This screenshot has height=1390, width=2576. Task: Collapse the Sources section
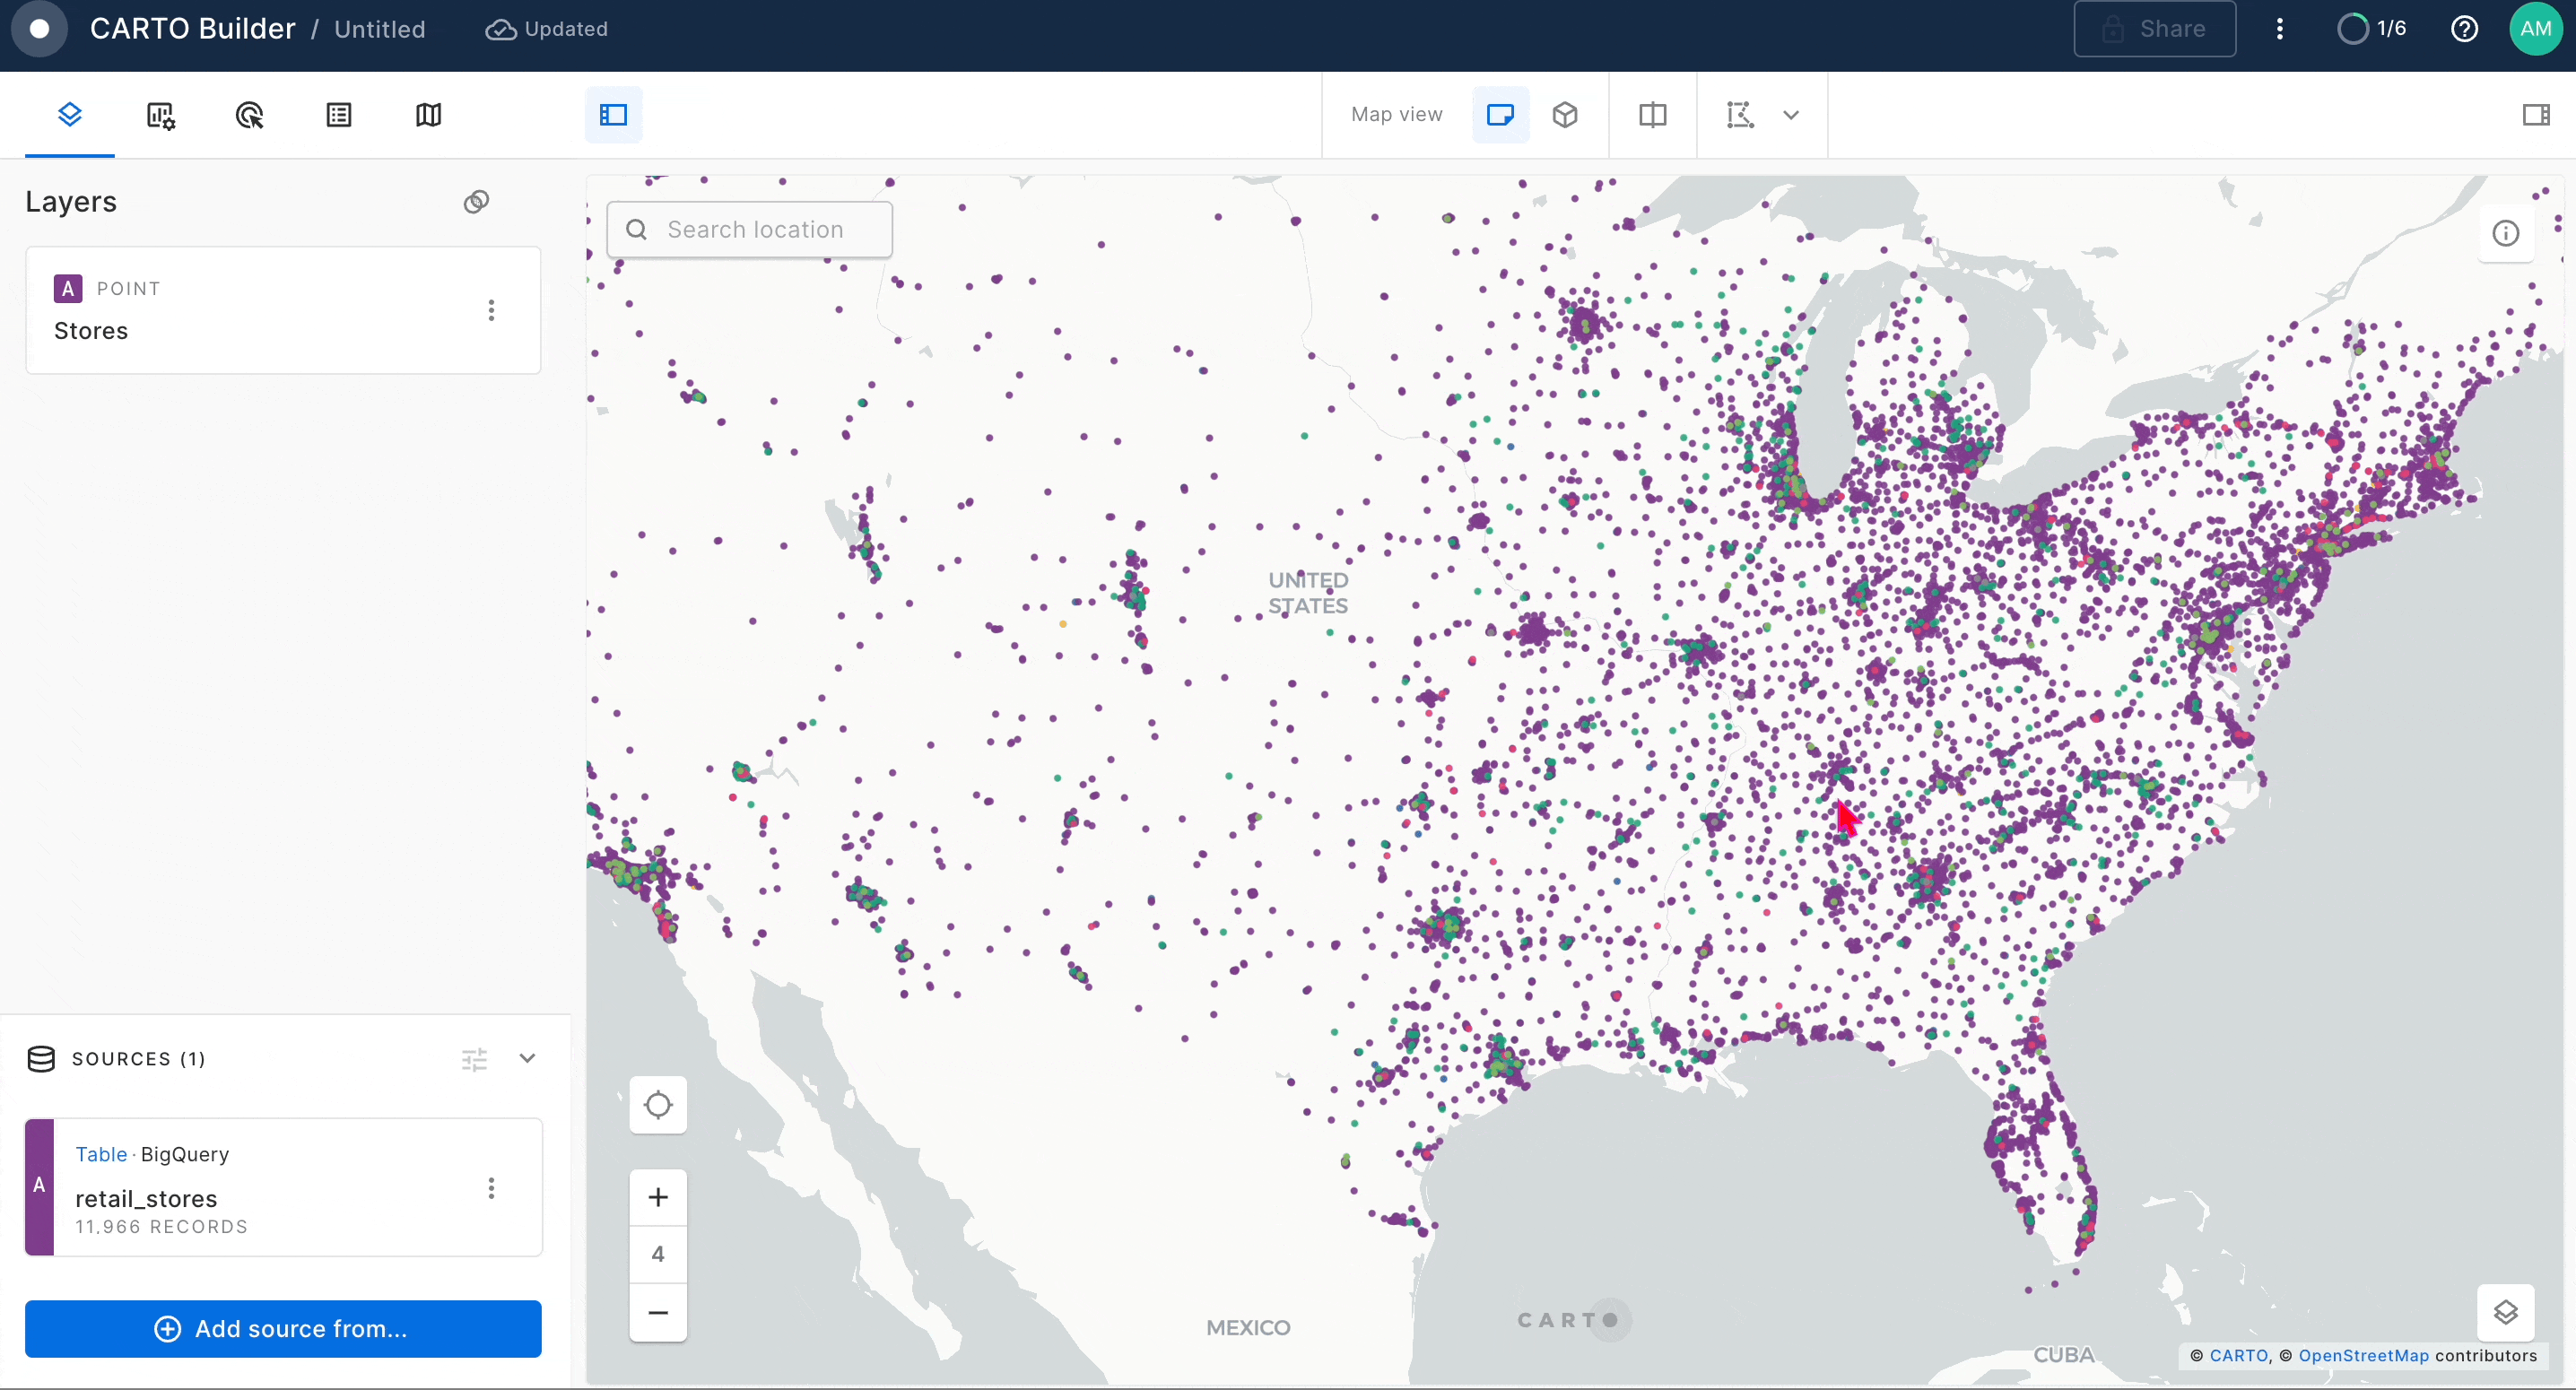pyautogui.click(x=527, y=1058)
